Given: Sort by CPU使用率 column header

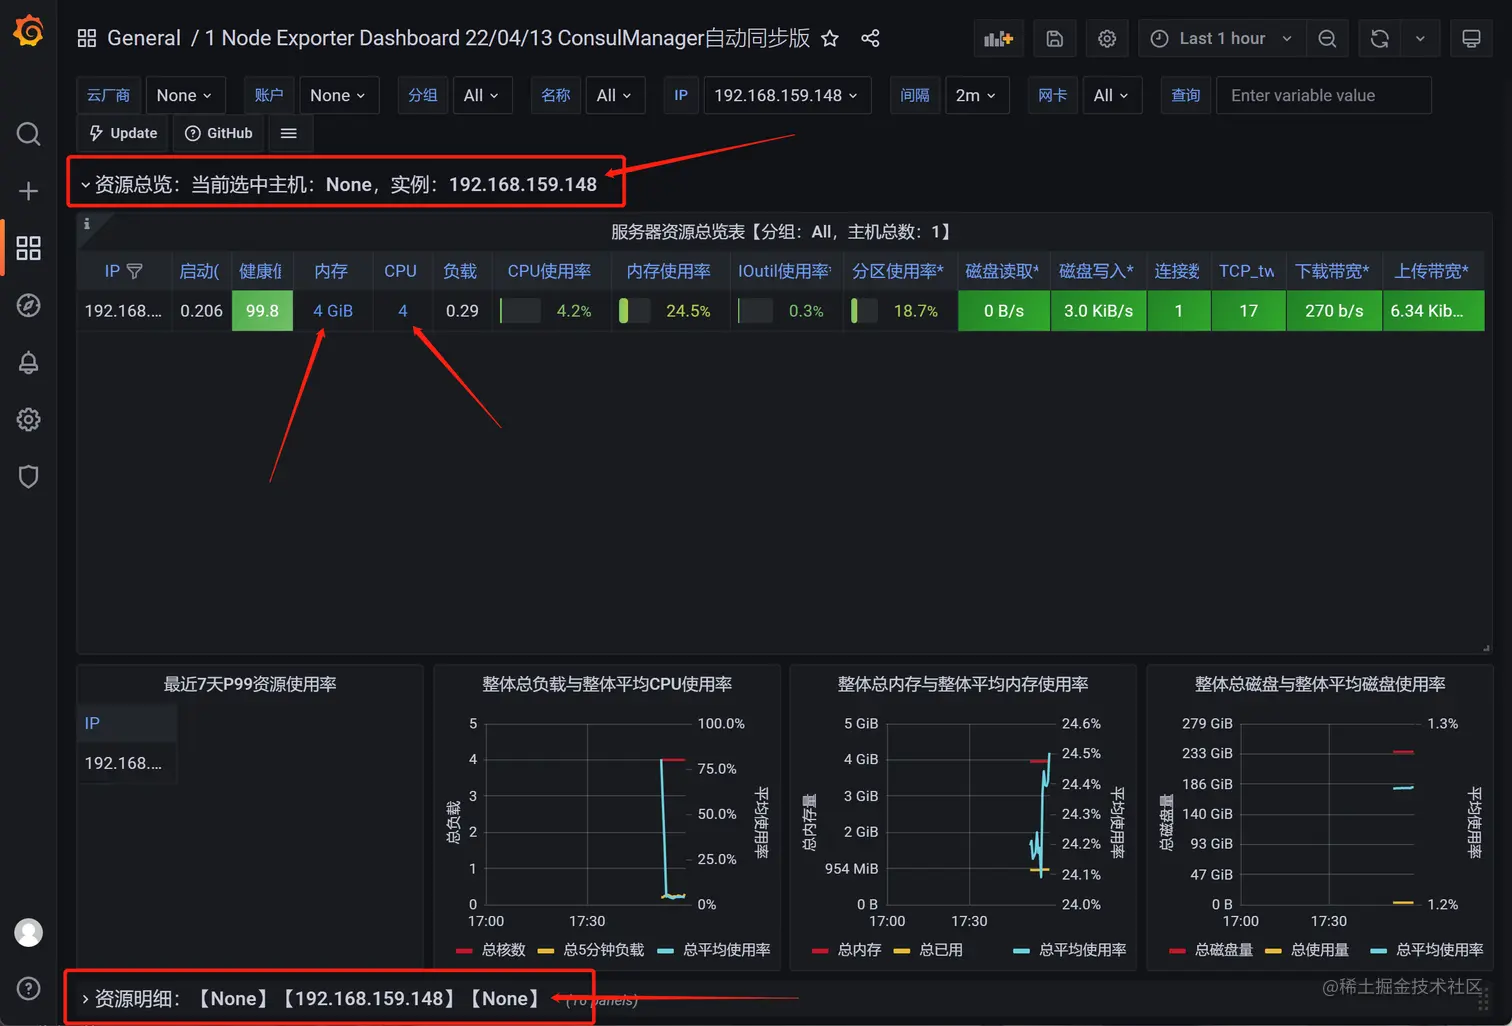Looking at the screenshot, I should coord(549,271).
